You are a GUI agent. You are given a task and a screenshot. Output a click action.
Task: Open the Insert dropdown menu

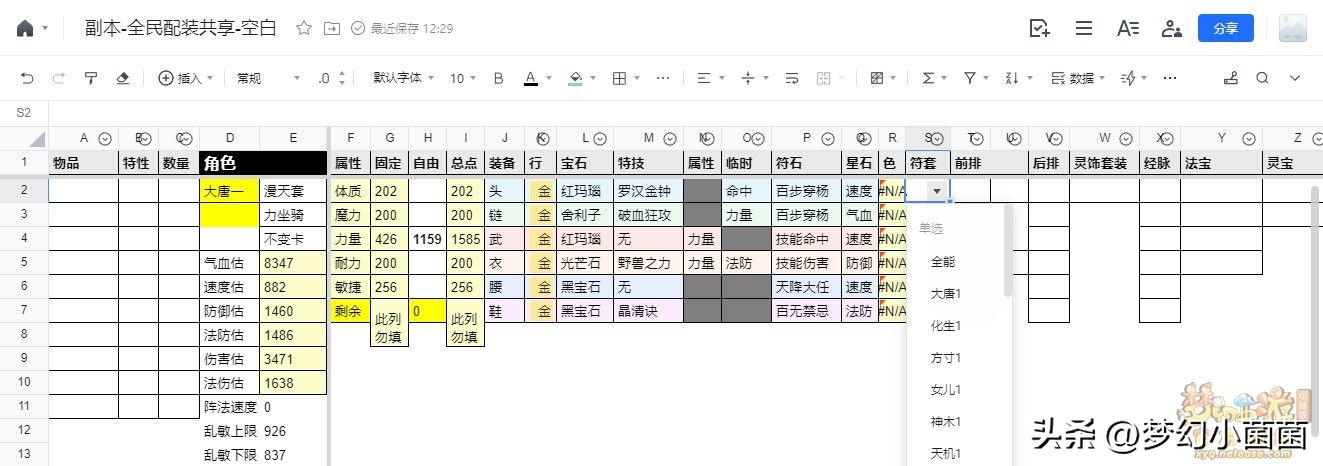coord(186,78)
